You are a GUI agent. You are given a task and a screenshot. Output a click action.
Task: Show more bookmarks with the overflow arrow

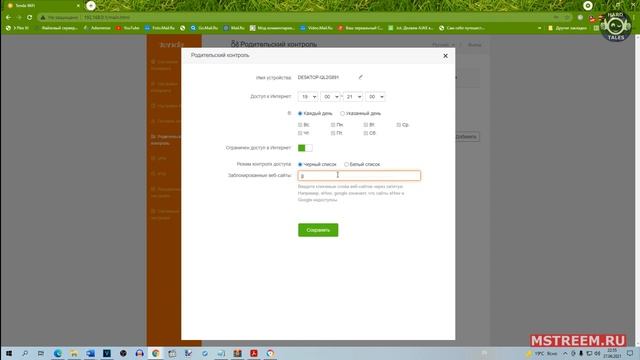(540, 28)
